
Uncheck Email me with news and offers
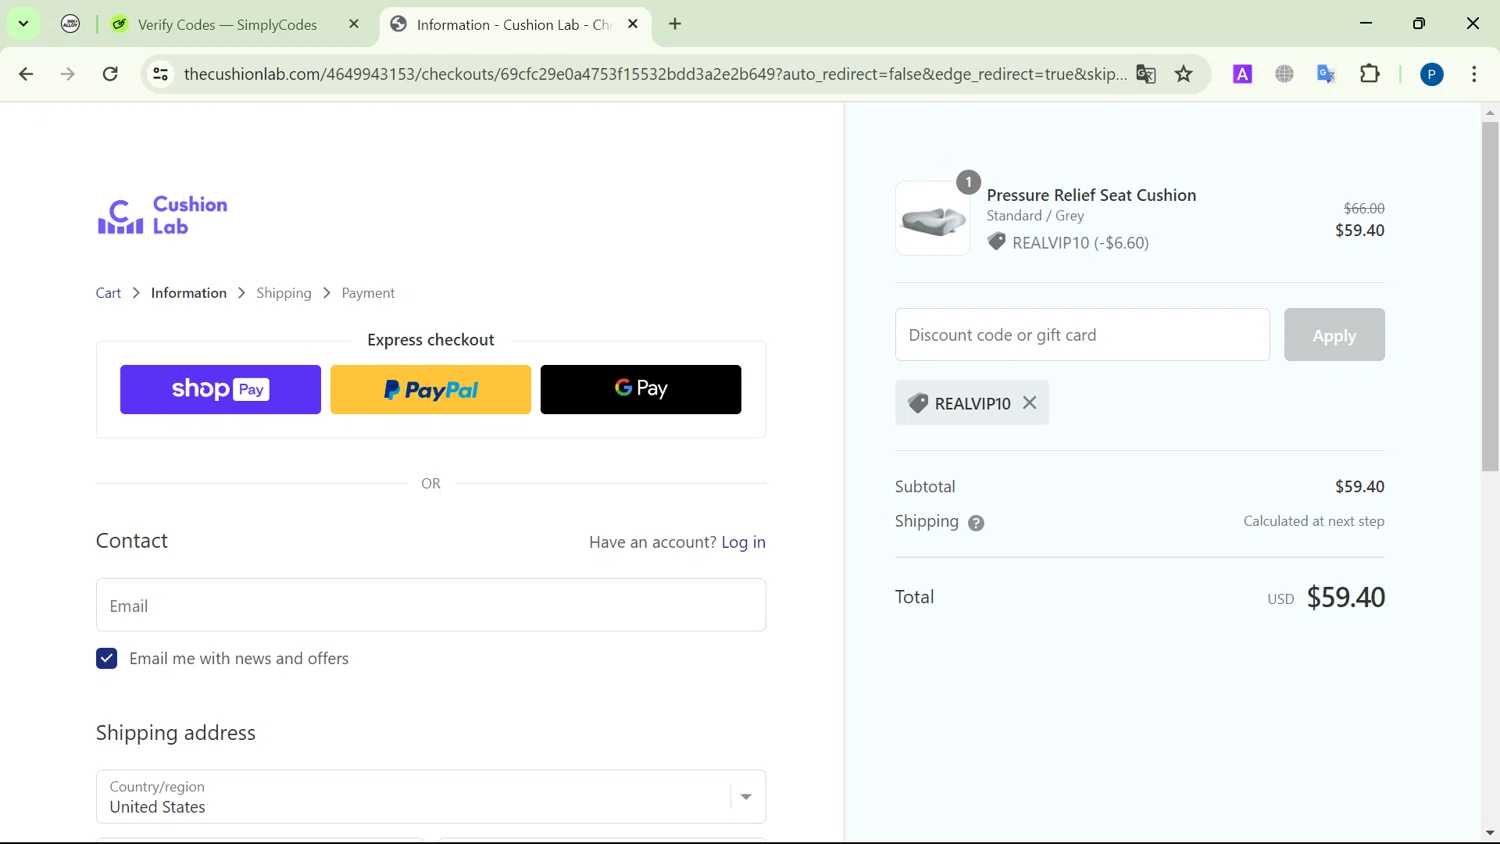pos(107,658)
